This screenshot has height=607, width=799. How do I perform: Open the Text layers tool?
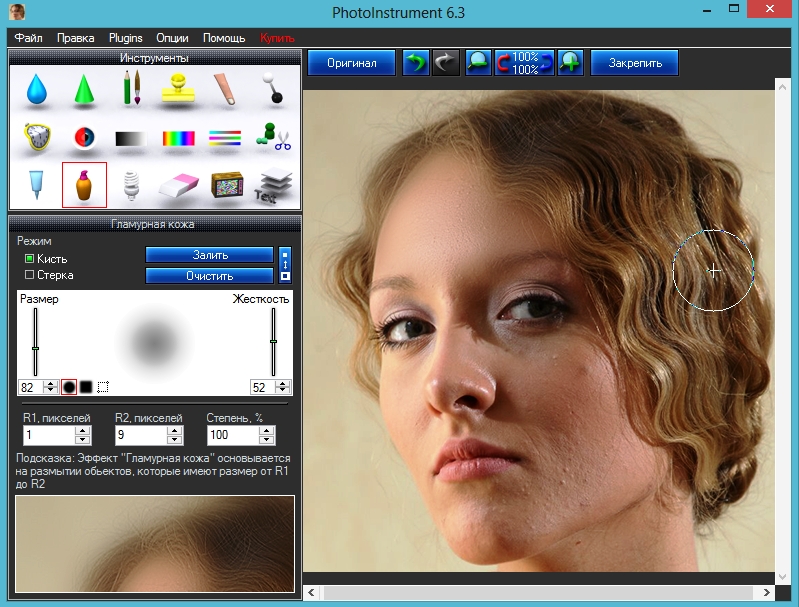tap(272, 184)
